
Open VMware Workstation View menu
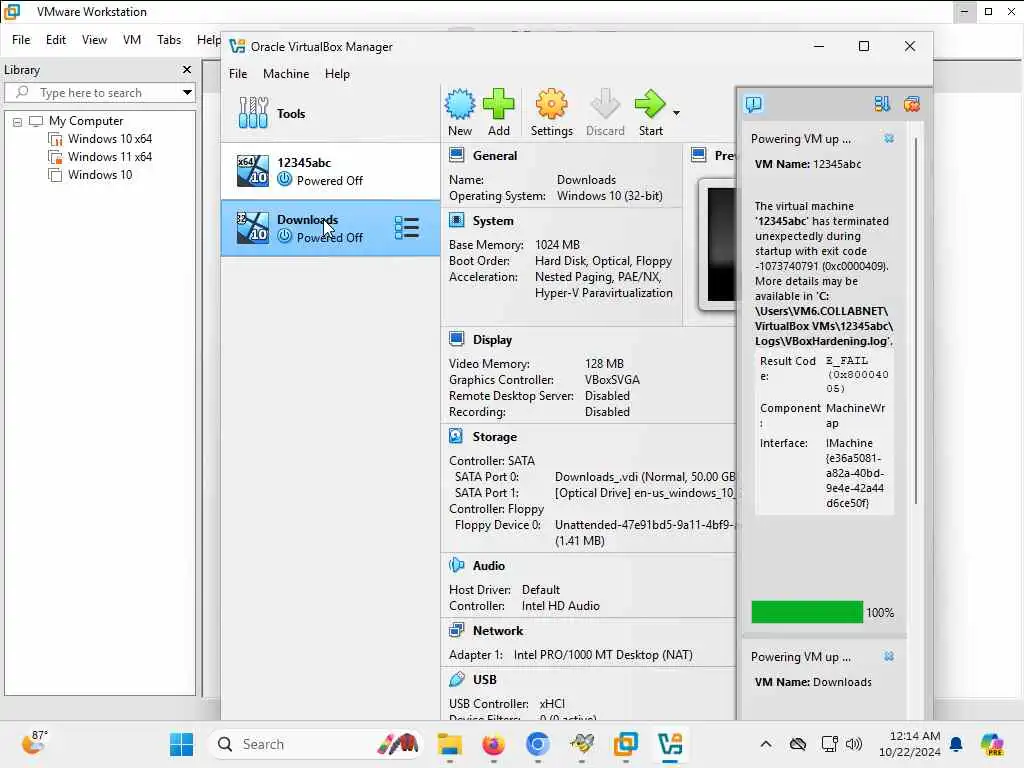point(94,40)
